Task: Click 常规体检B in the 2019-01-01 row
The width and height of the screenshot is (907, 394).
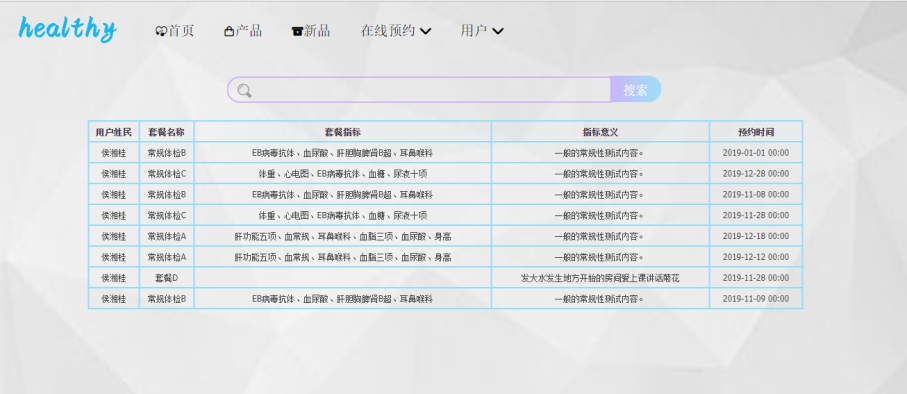Action: click(x=167, y=153)
